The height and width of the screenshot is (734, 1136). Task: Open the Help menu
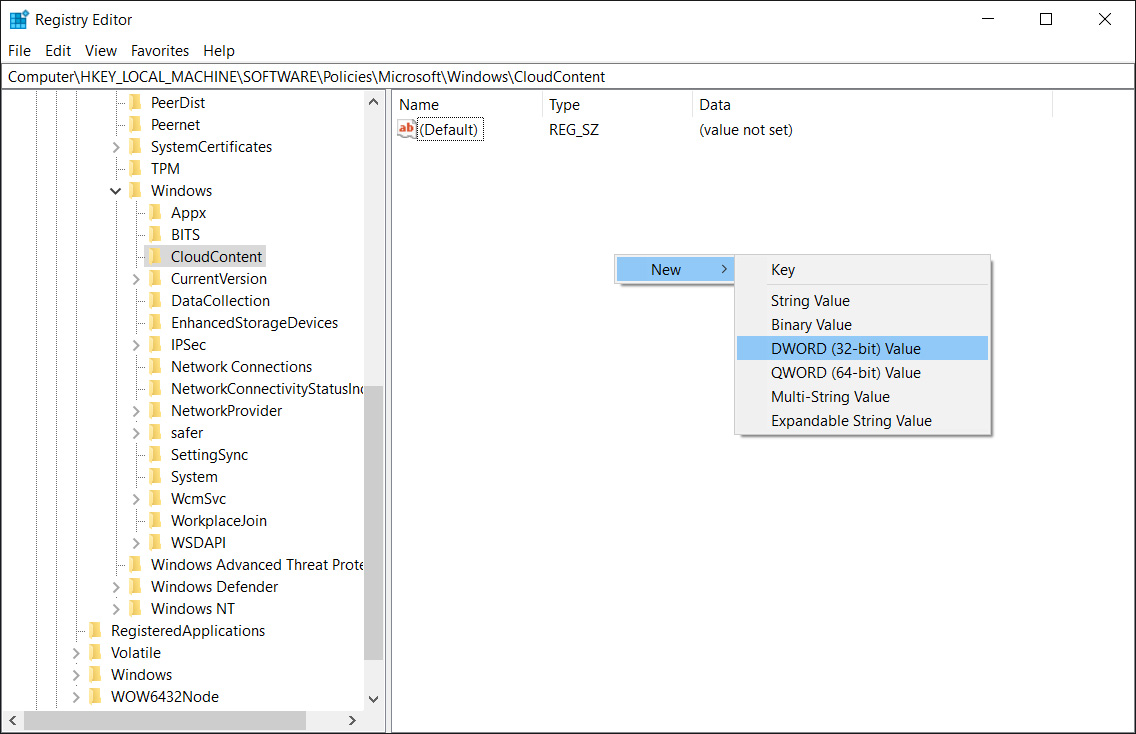(219, 51)
